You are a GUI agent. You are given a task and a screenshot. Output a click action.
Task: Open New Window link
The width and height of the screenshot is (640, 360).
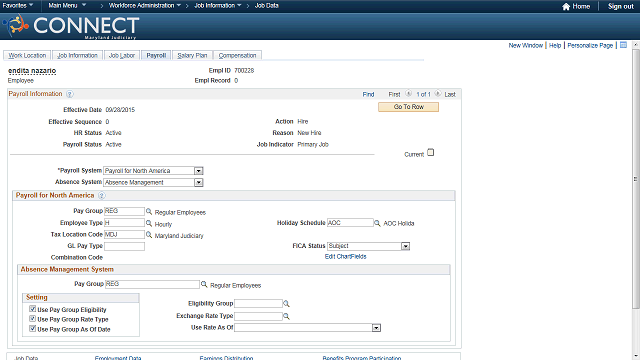coord(526,45)
